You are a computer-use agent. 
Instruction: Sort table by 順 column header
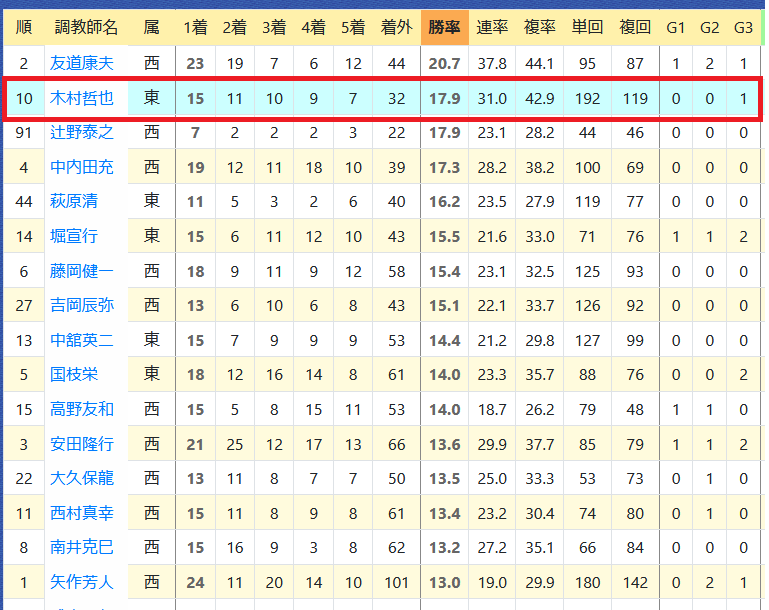(24, 27)
